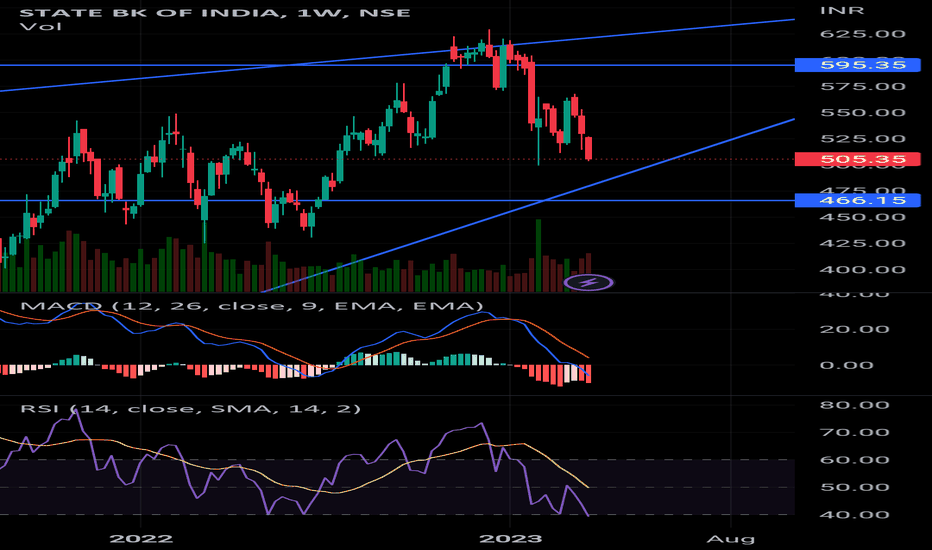932x550 pixels.
Task: Click the latest red candle near 505
Action: tap(588, 148)
